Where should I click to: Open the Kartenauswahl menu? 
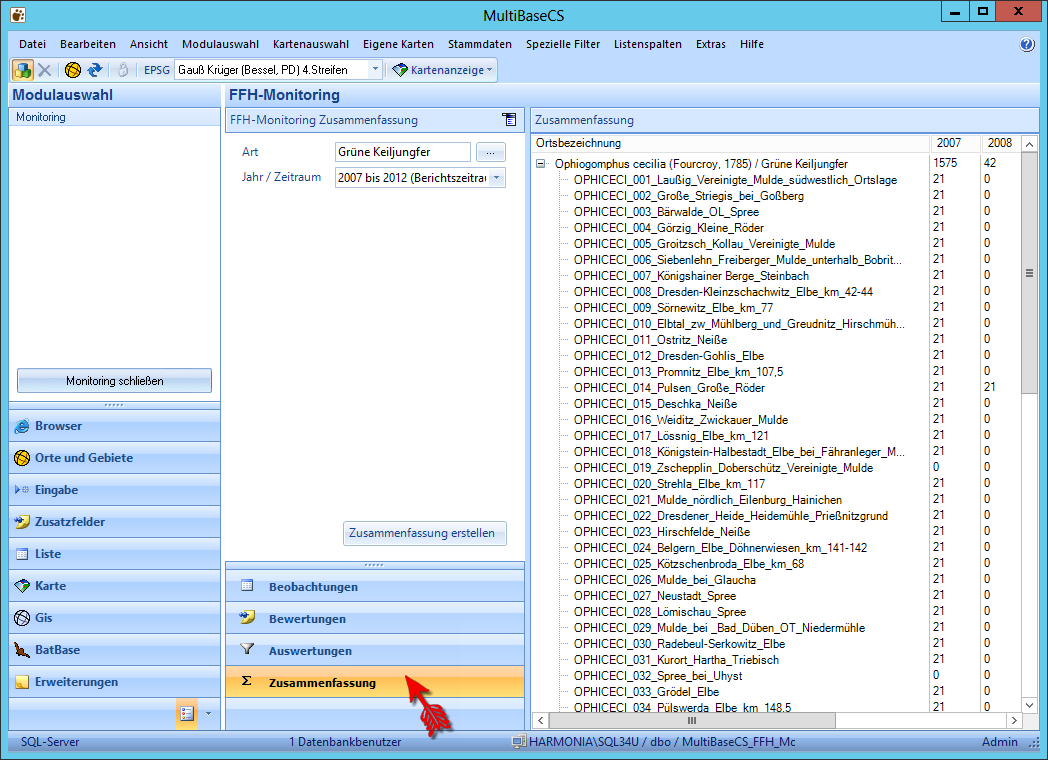click(x=311, y=44)
